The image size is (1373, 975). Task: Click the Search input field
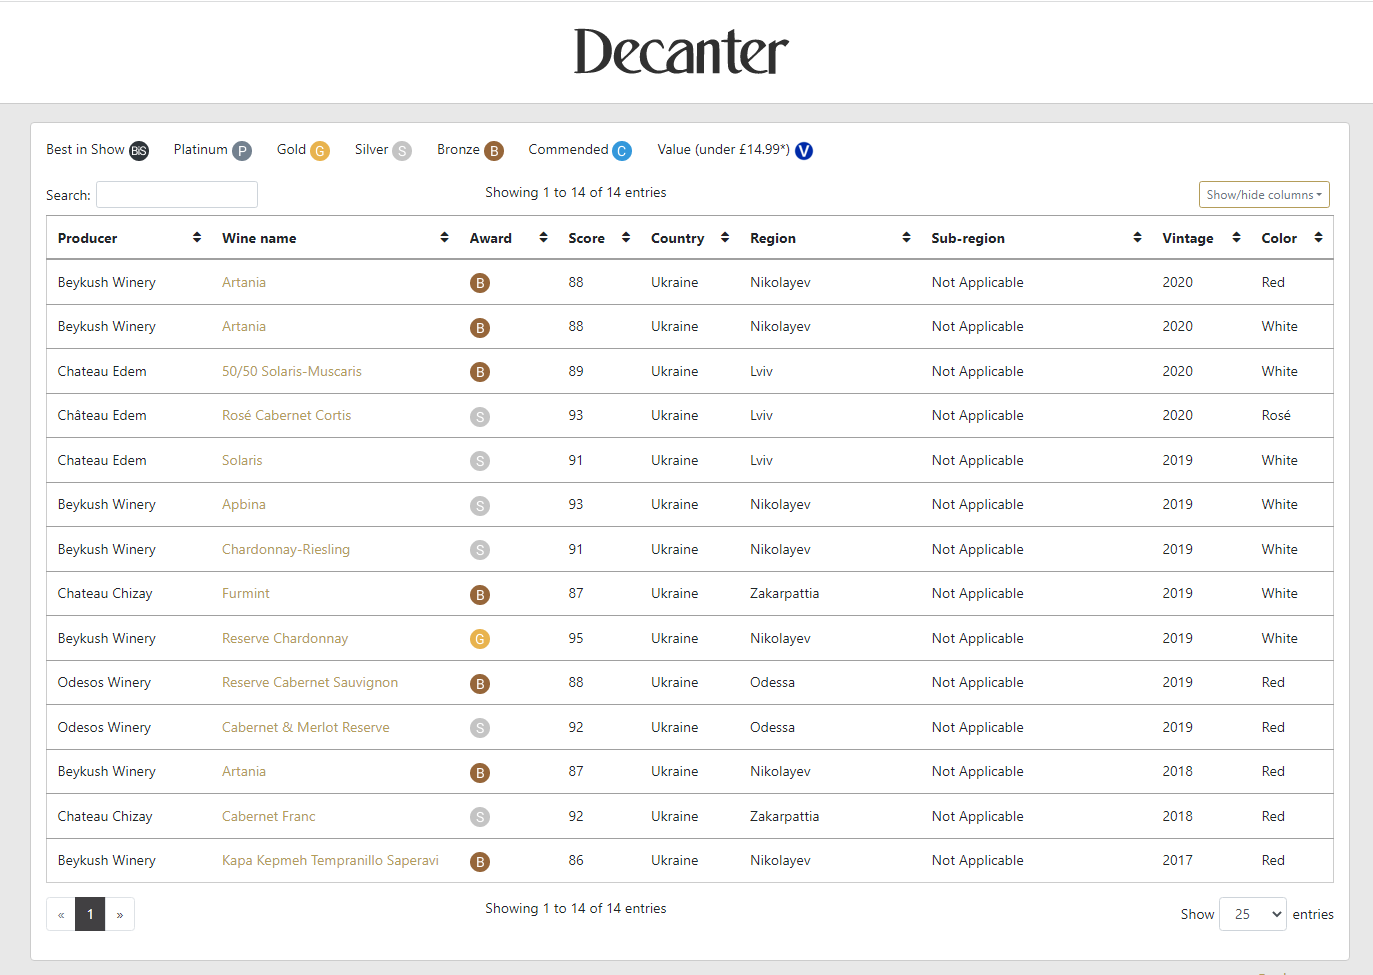coord(177,195)
